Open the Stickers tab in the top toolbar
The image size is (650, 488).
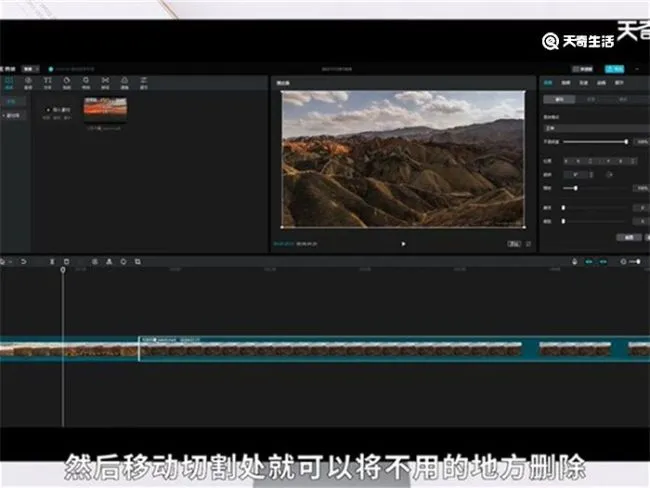(x=67, y=83)
